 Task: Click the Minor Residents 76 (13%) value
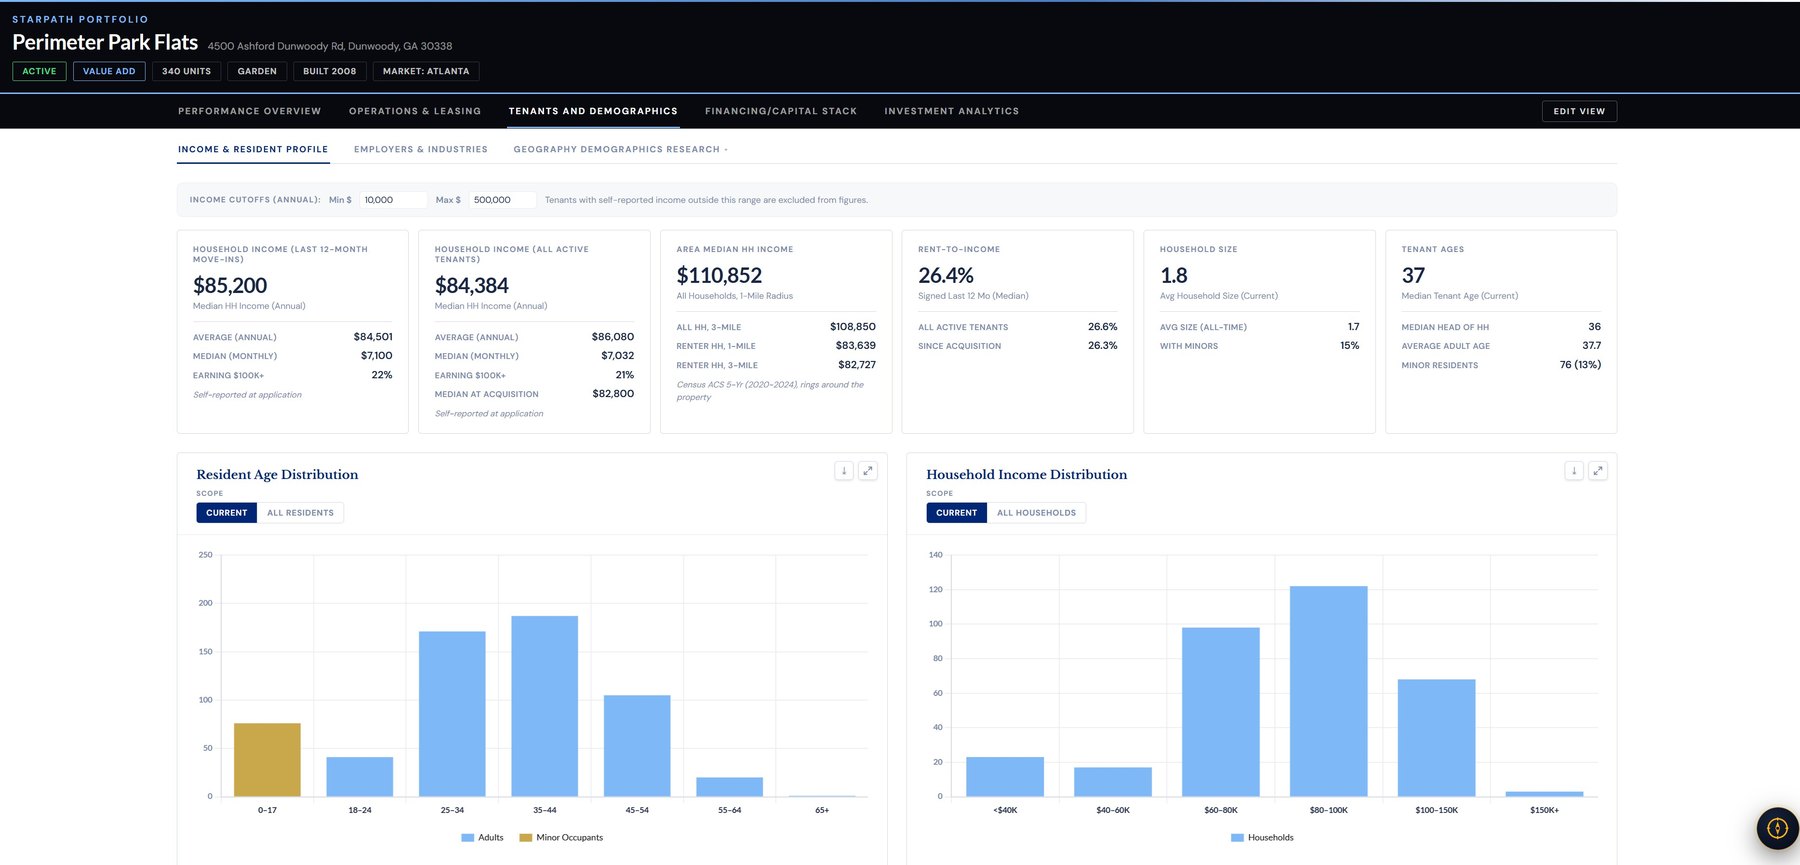[1580, 365]
